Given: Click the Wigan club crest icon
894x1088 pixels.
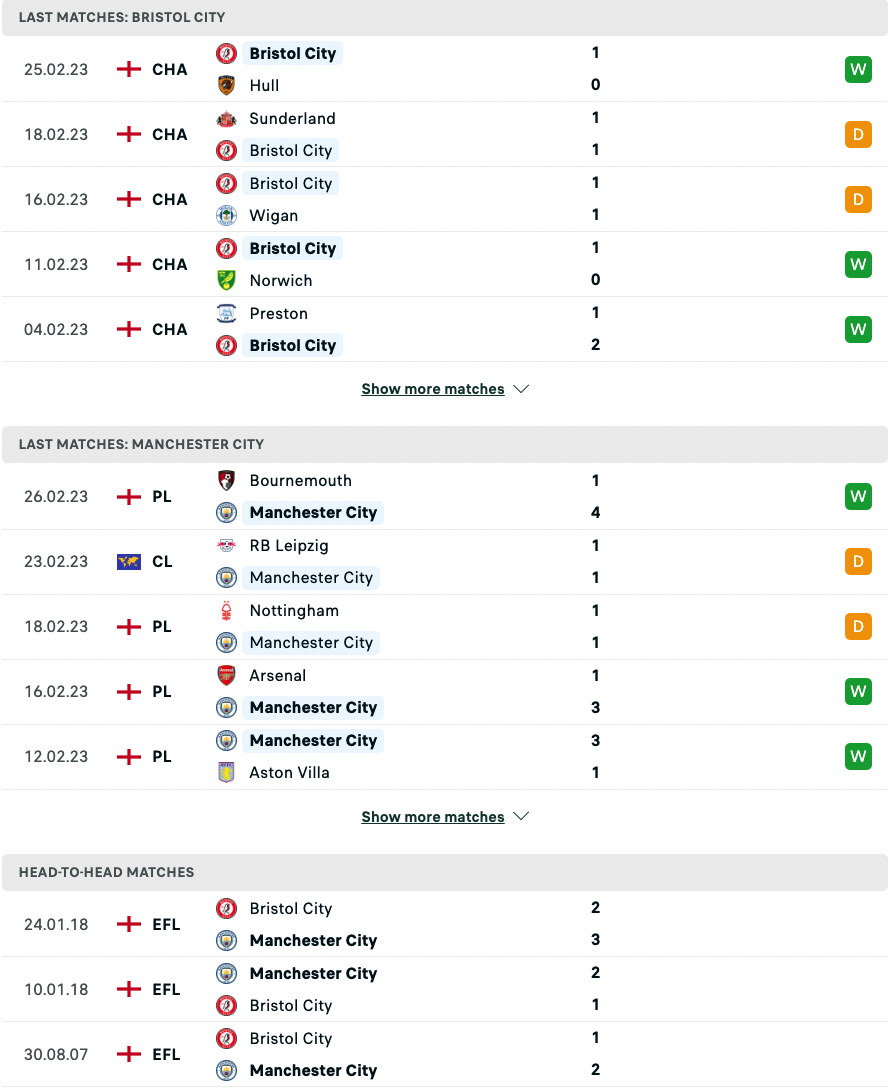Looking at the screenshot, I should [x=227, y=215].
